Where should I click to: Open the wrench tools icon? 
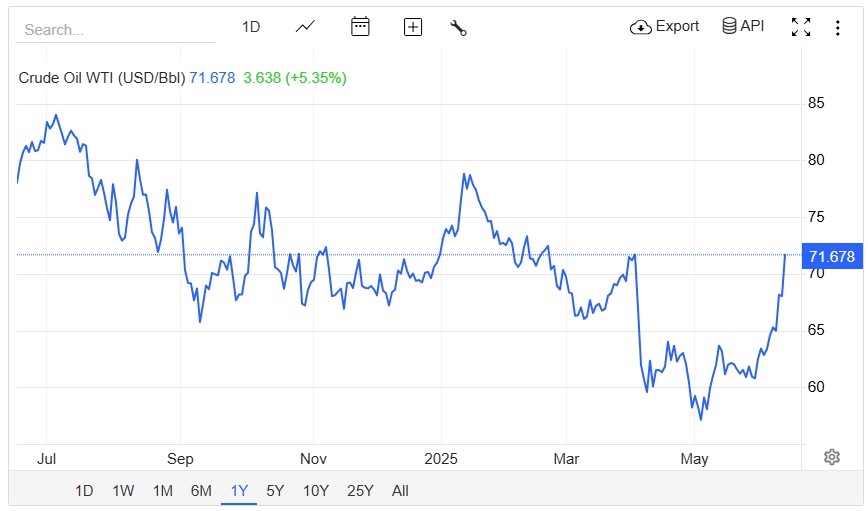point(459,27)
